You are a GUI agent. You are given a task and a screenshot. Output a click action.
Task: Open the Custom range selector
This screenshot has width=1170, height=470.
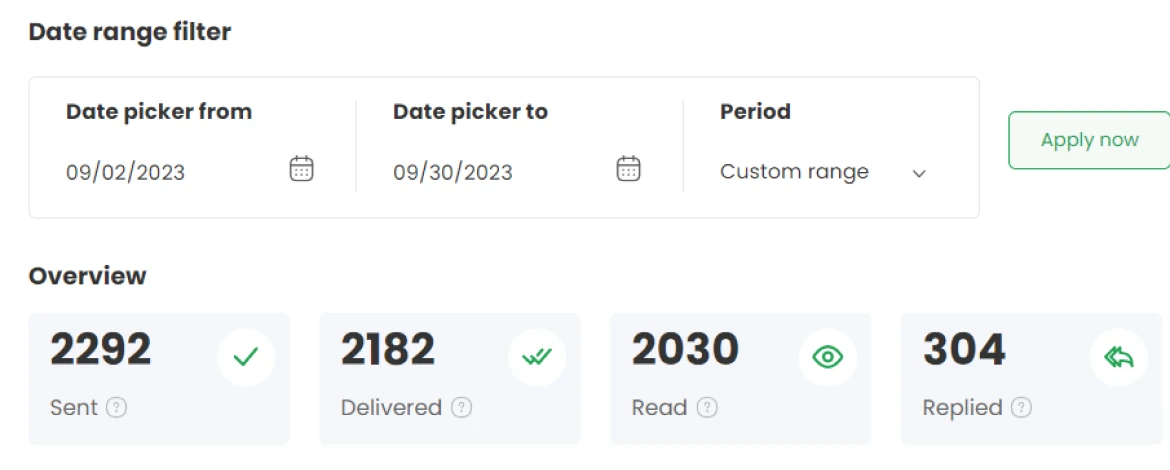[x=823, y=172]
